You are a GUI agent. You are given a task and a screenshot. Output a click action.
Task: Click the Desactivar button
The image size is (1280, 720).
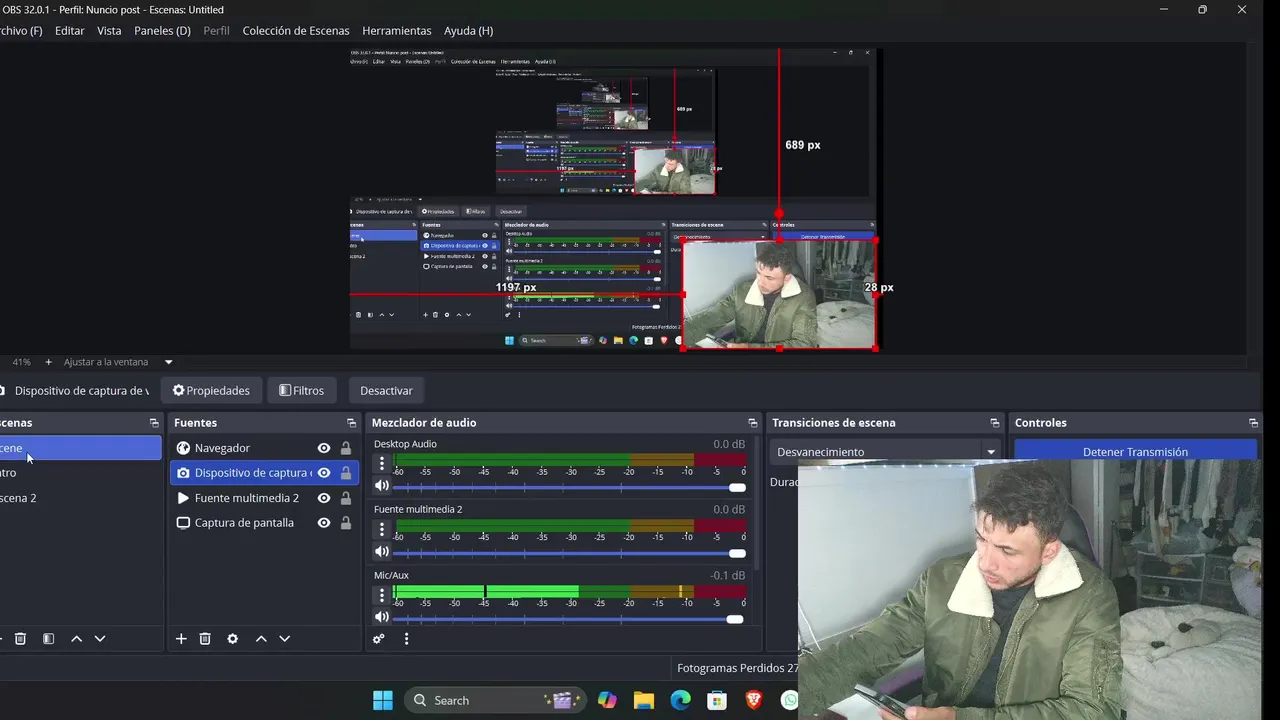tap(386, 391)
